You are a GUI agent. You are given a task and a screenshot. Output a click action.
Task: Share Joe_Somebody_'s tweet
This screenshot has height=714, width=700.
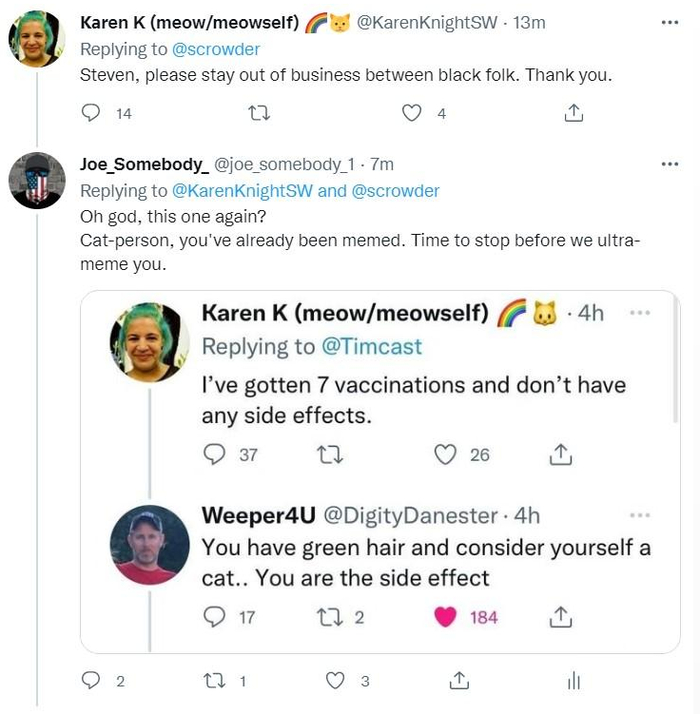click(x=459, y=681)
